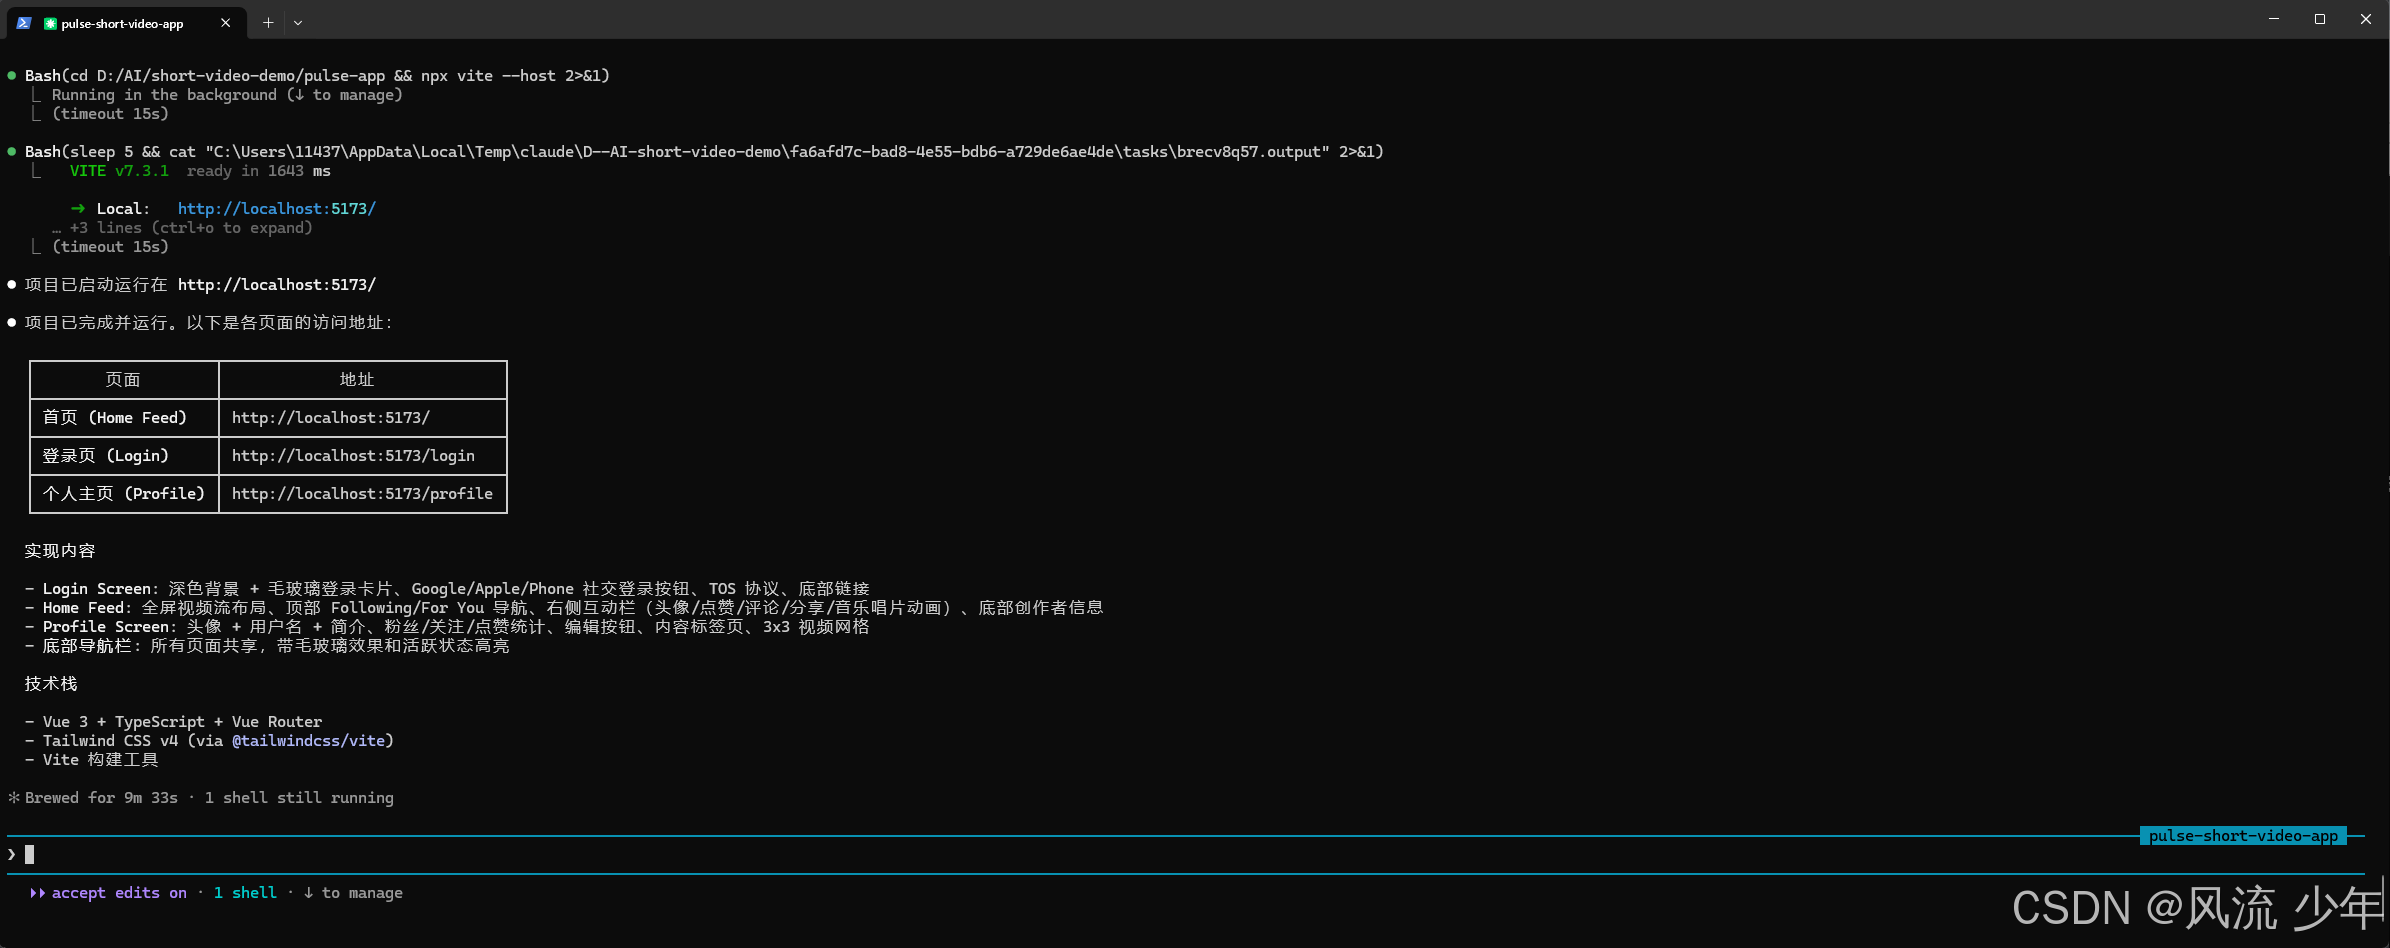Click the 'Running in the background' line
The height and width of the screenshot is (948, 2390).
pos(227,95)
